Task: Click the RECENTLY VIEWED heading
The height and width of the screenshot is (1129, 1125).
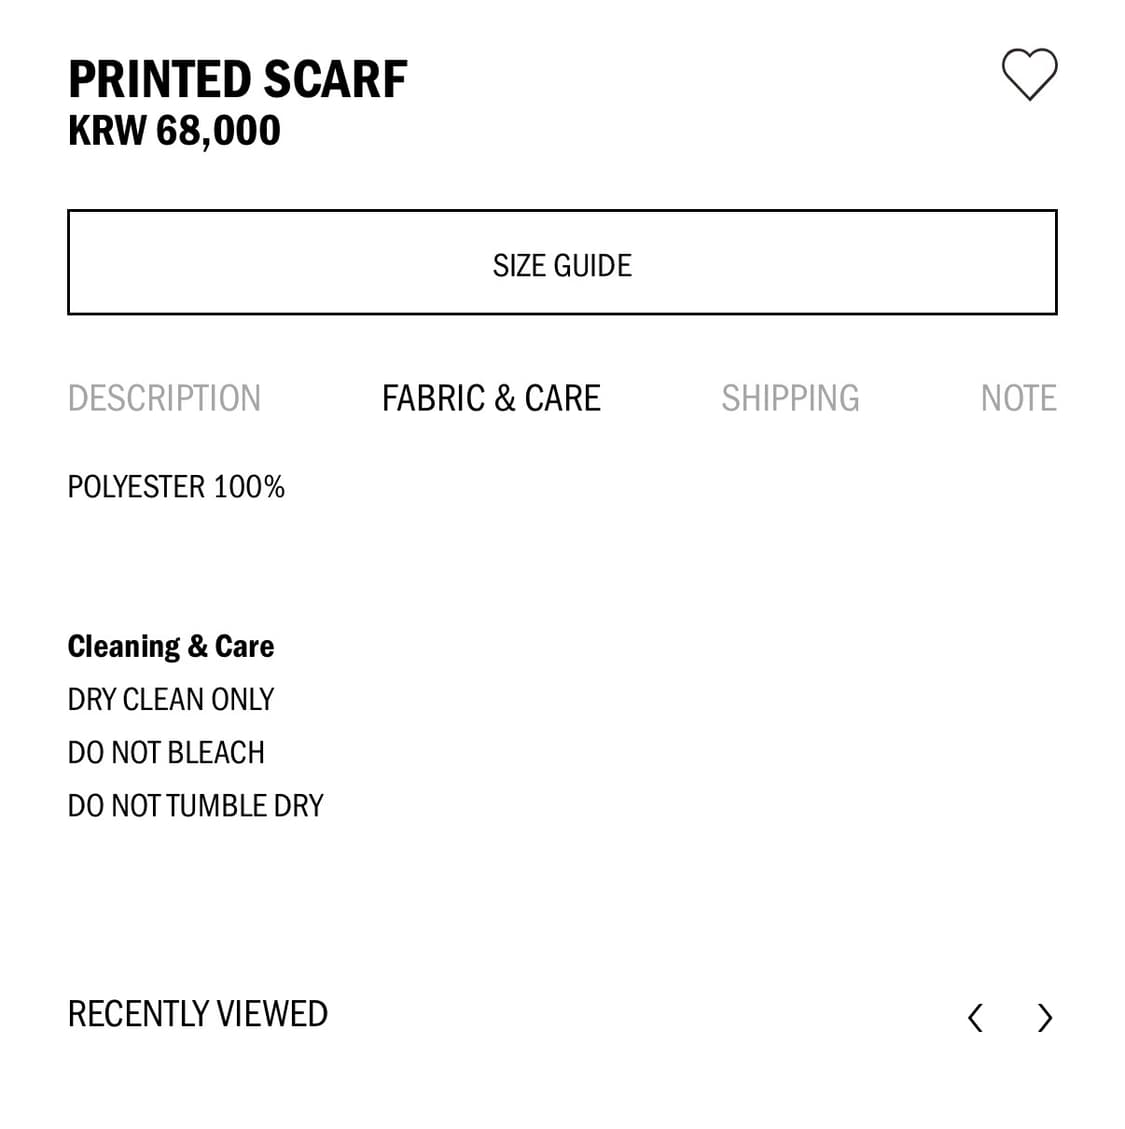Action: [197, 1013]
